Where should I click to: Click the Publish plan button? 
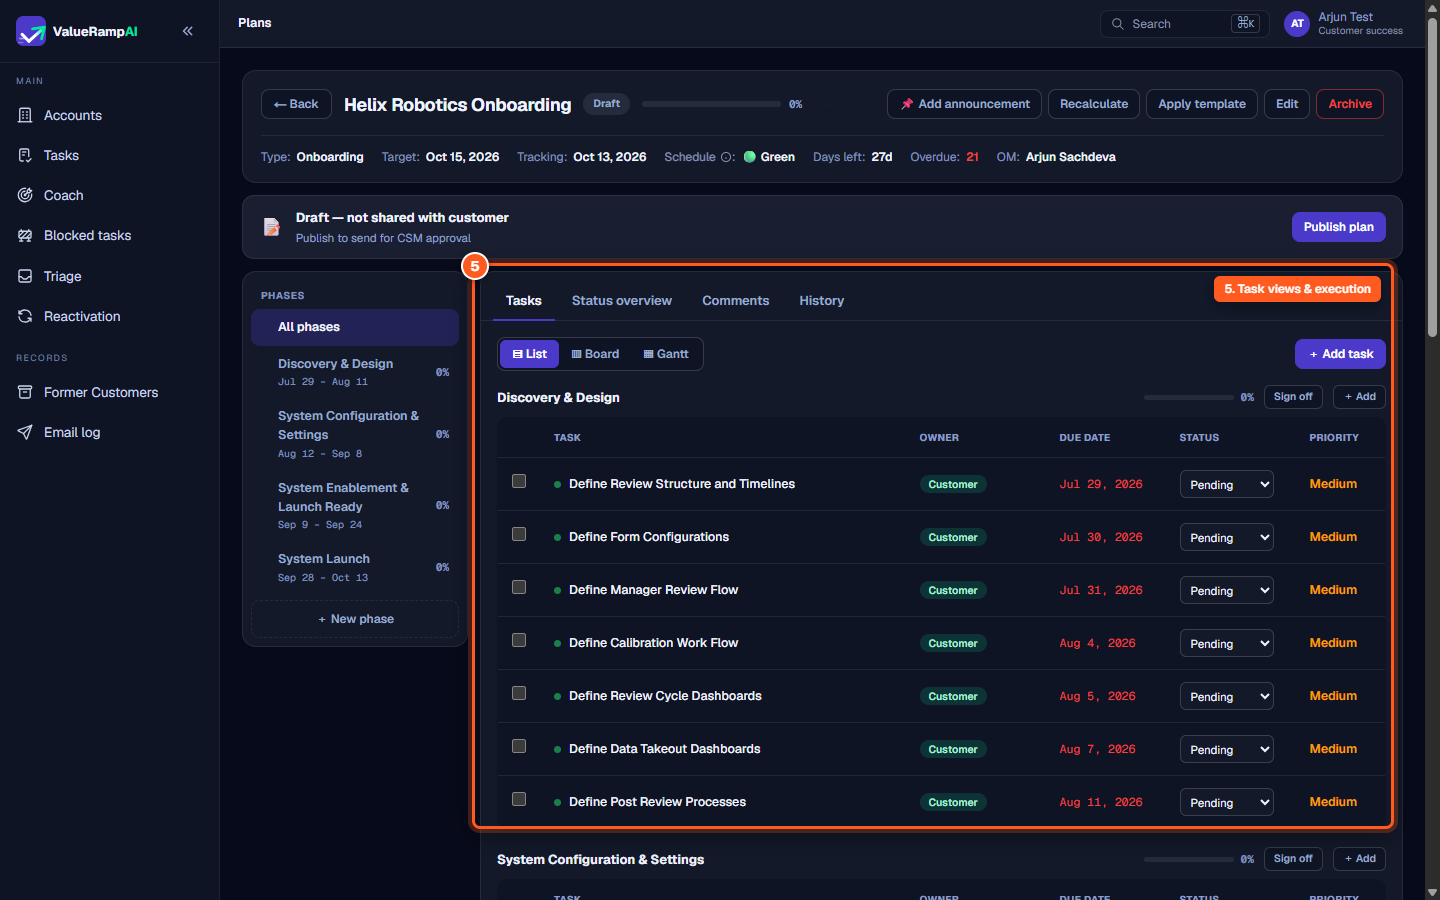tap(1338, 227)
